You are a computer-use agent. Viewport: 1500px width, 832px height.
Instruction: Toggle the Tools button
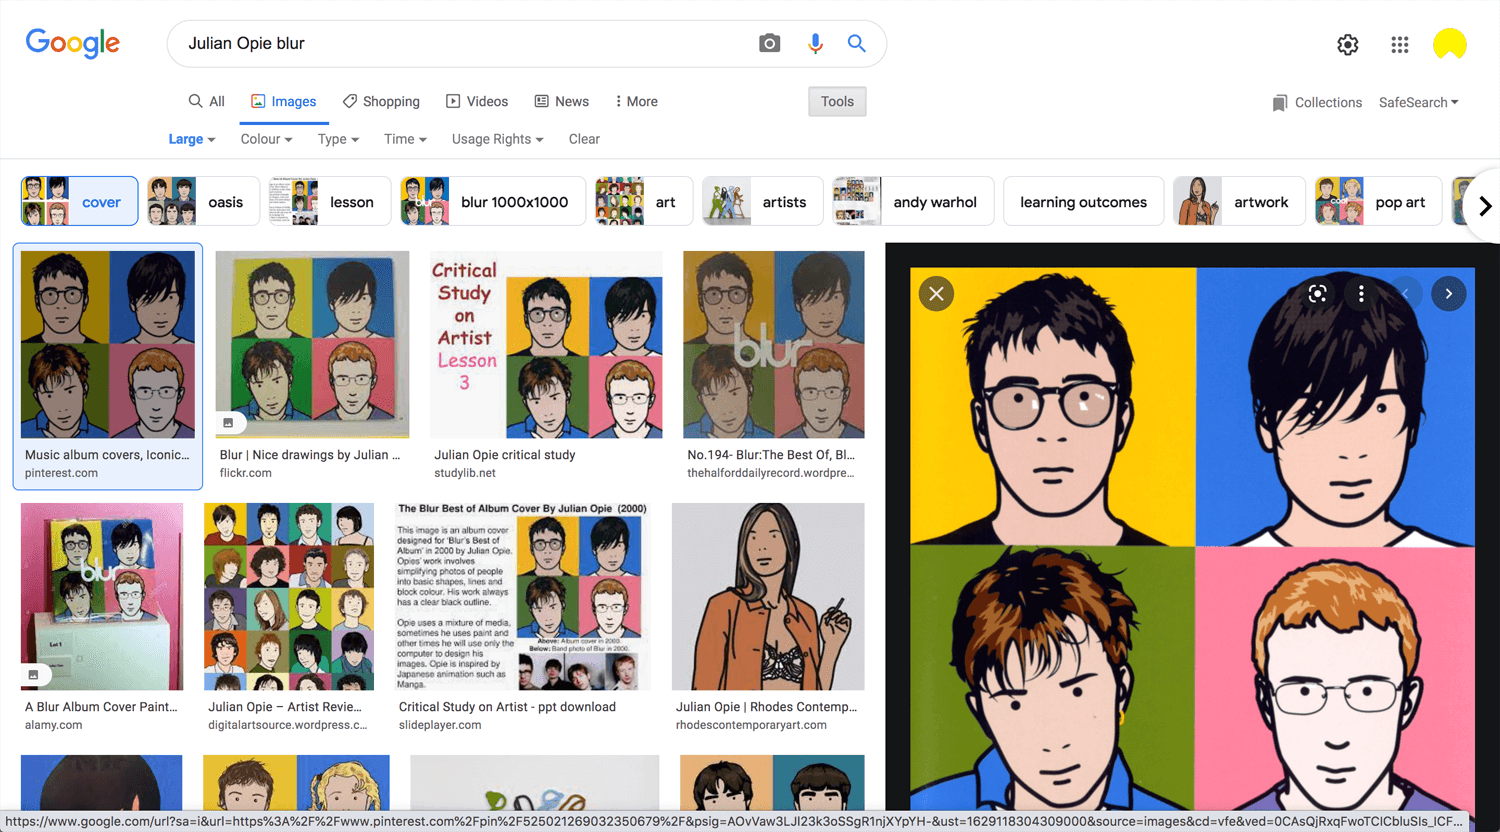click(x=837, y=102)
